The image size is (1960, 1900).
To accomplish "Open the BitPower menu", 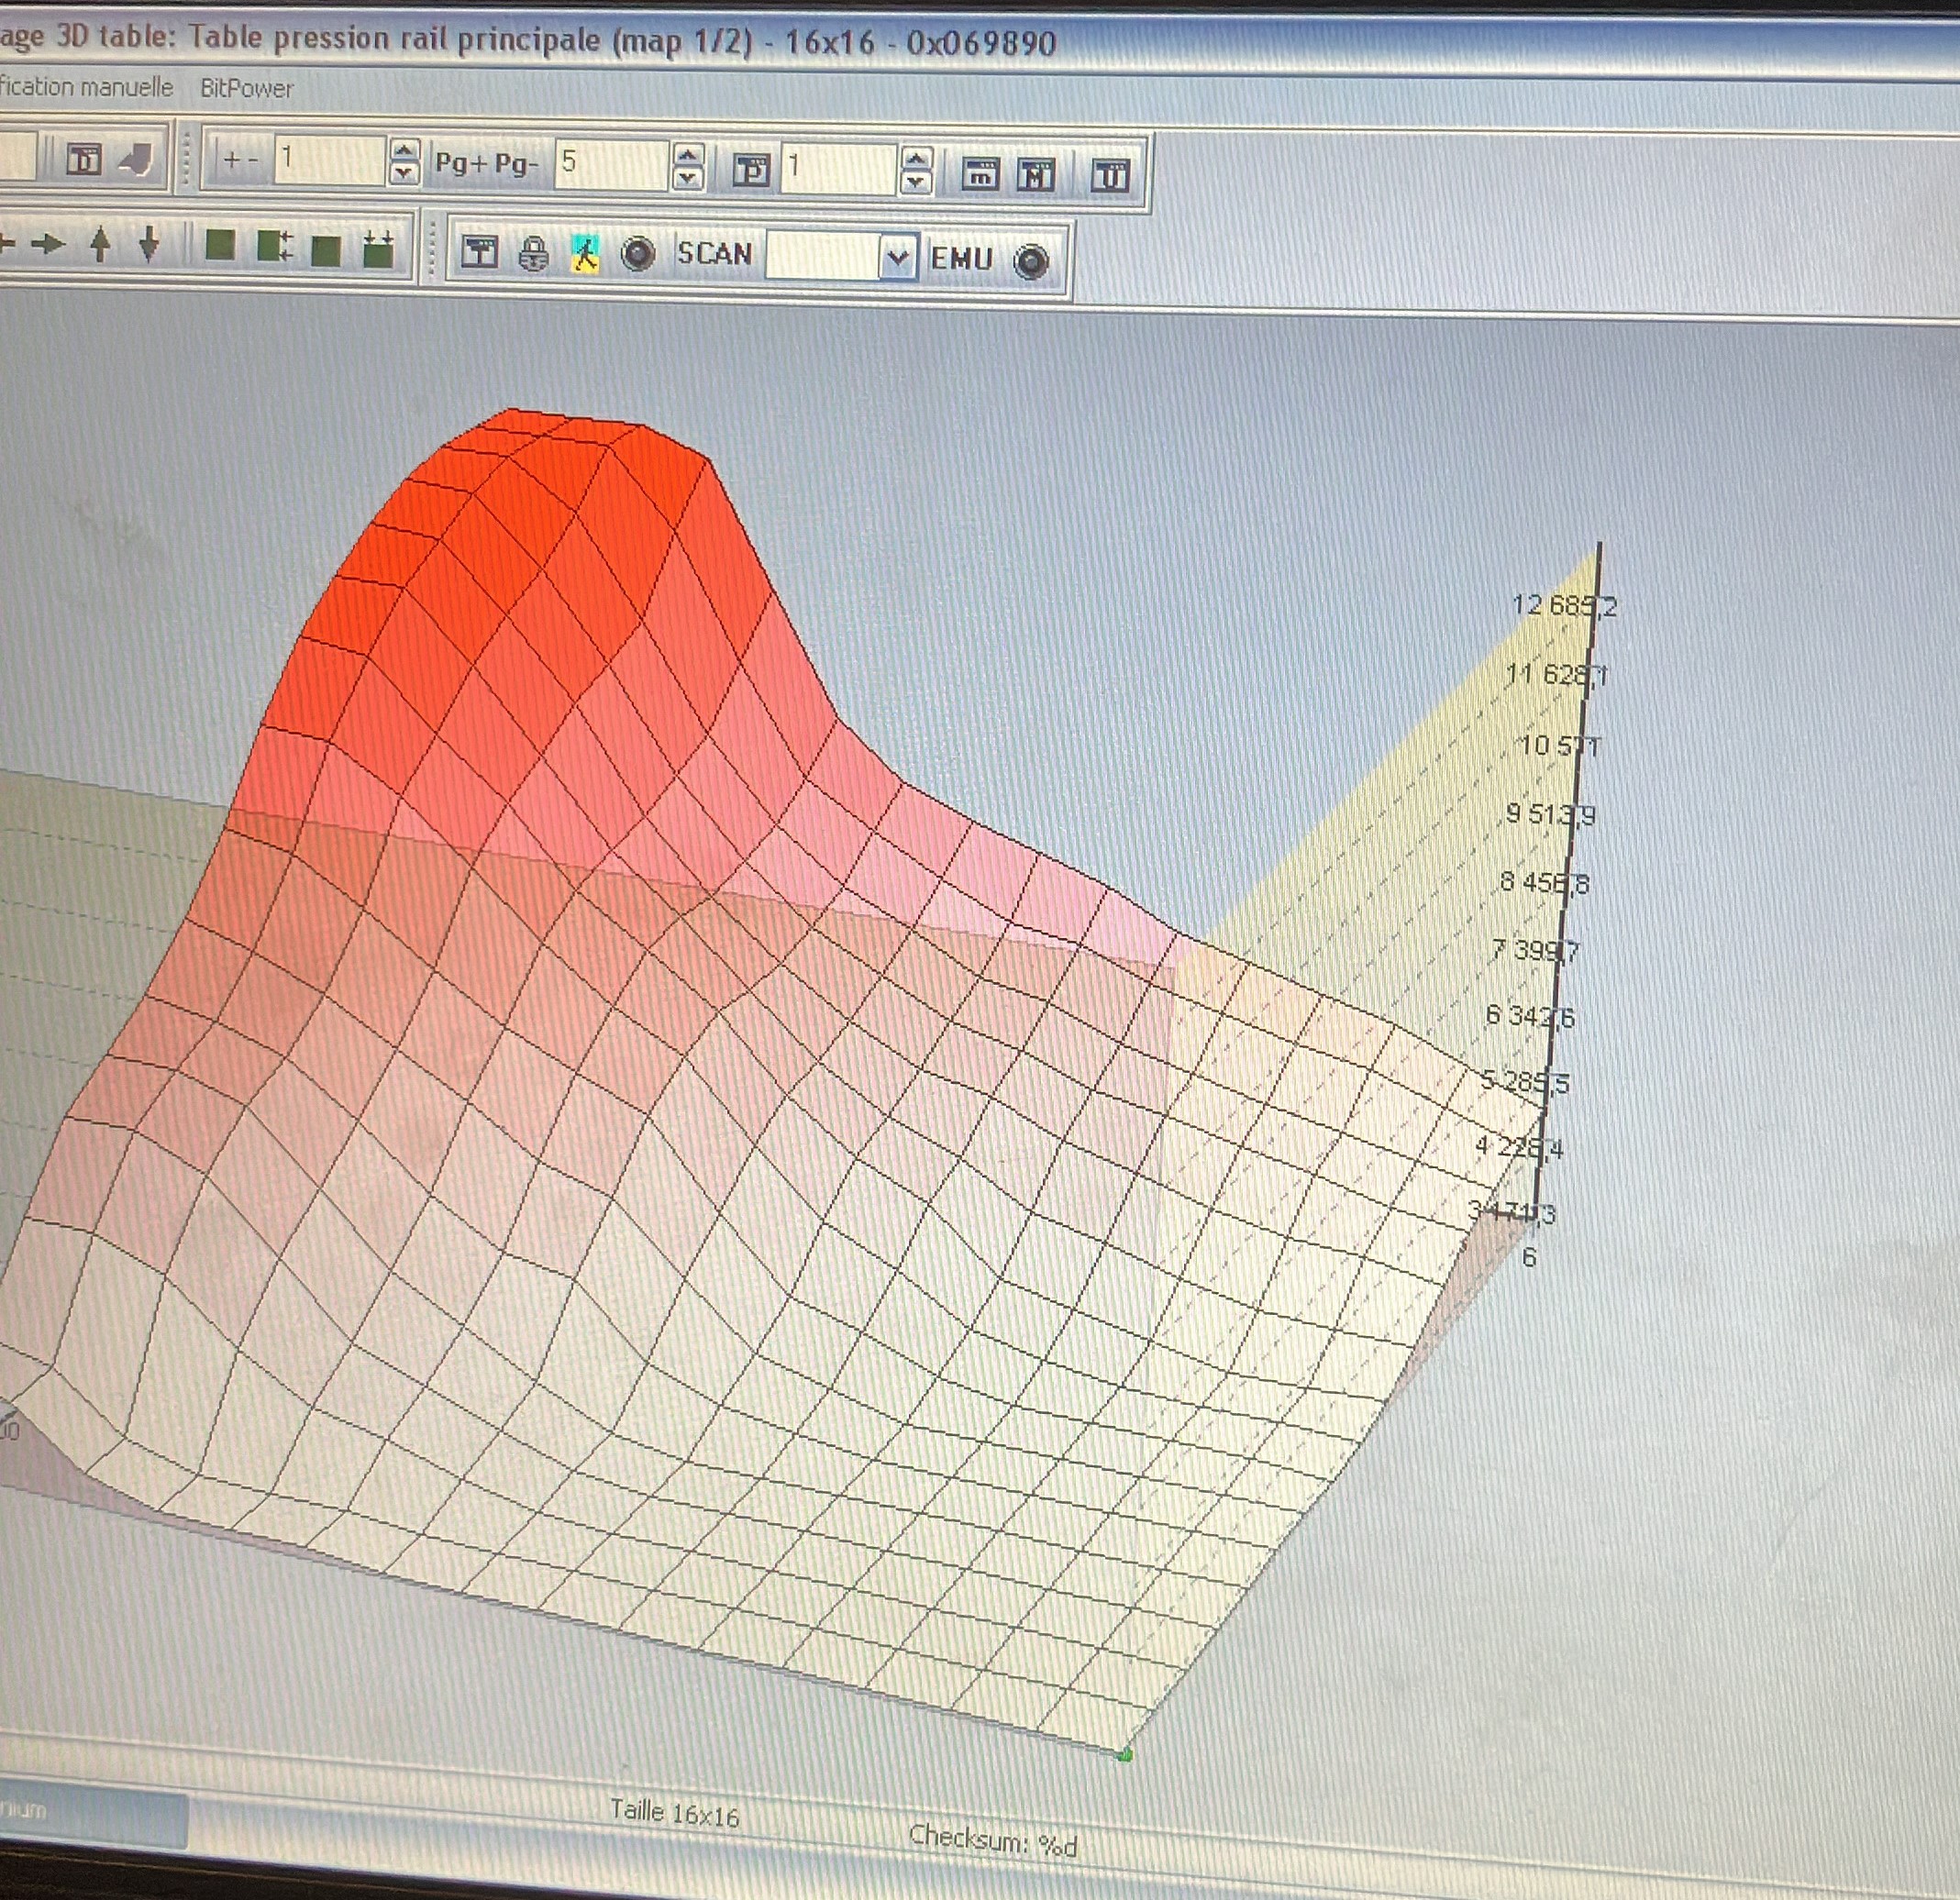I will tap(246, 88).
